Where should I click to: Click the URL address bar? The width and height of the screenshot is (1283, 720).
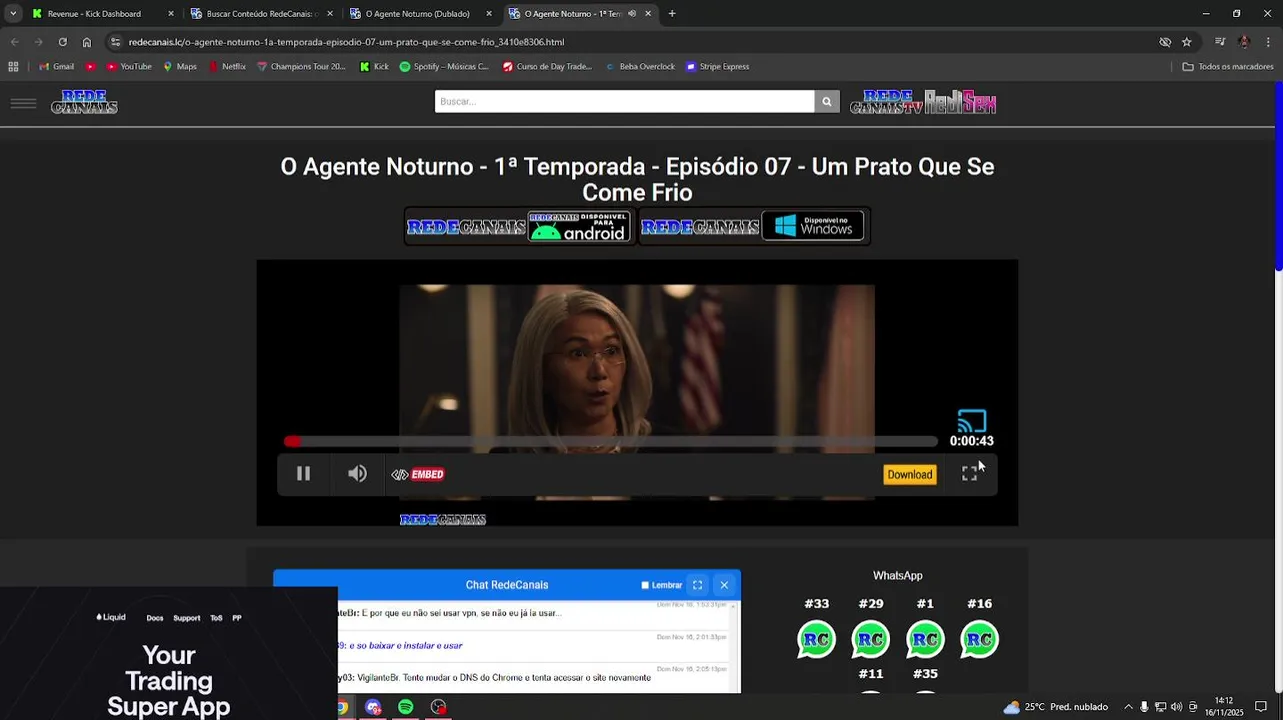pos(630,42)
